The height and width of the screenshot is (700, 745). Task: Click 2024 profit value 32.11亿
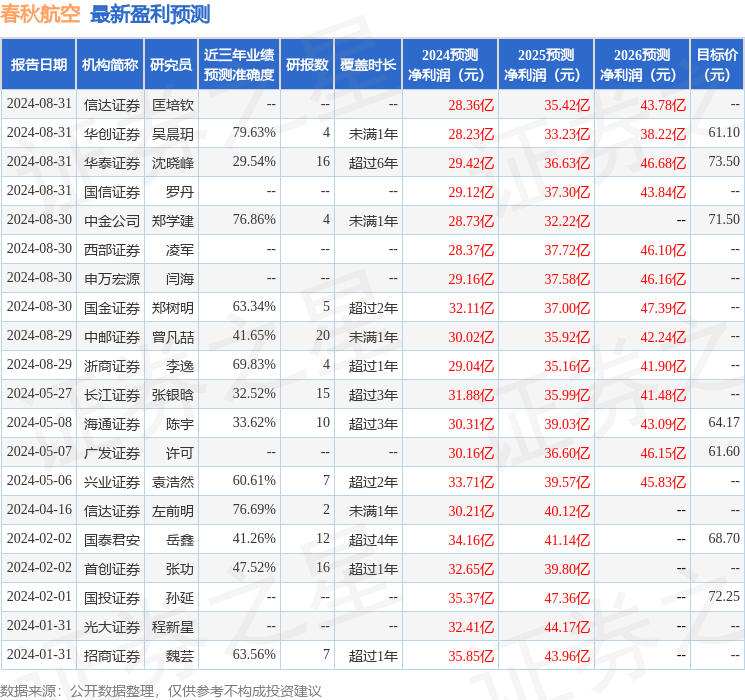tap(471, 308)
